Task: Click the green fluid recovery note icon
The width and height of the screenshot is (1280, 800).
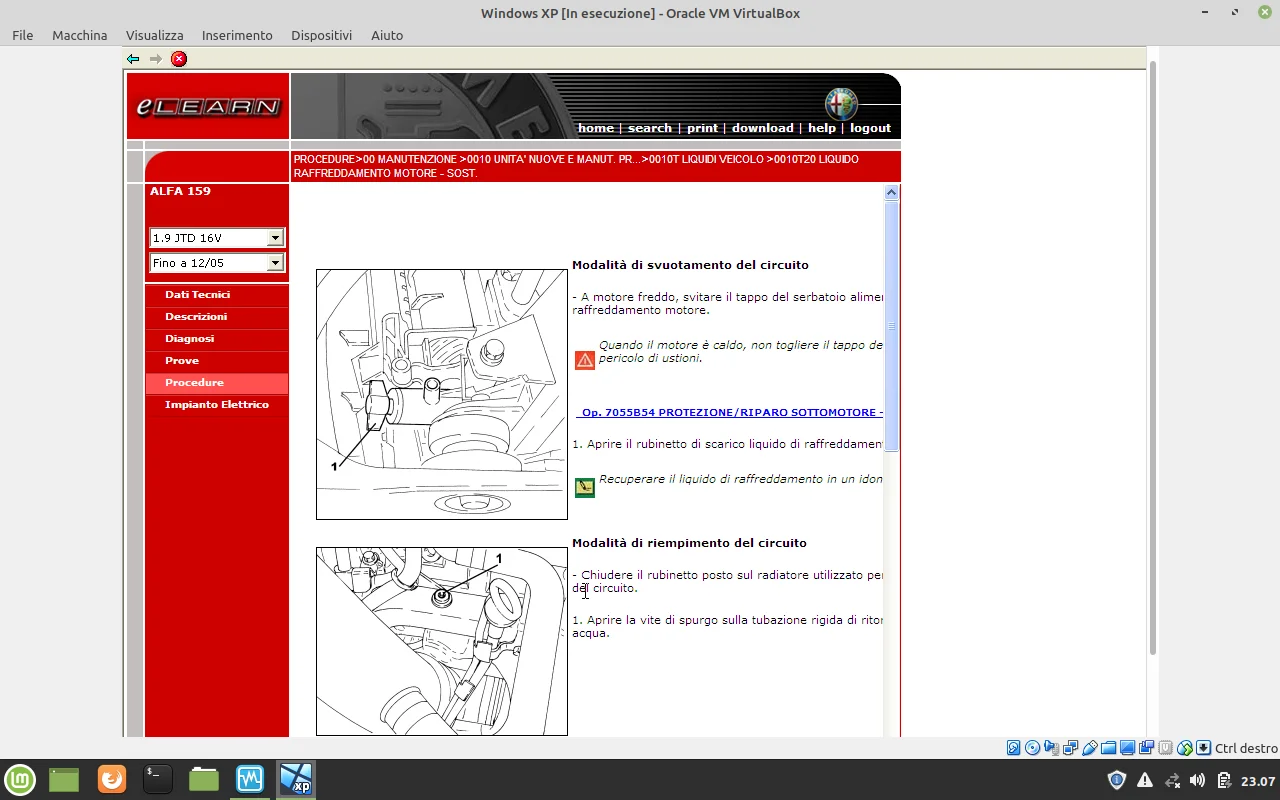Action: [x=585, y=487]
